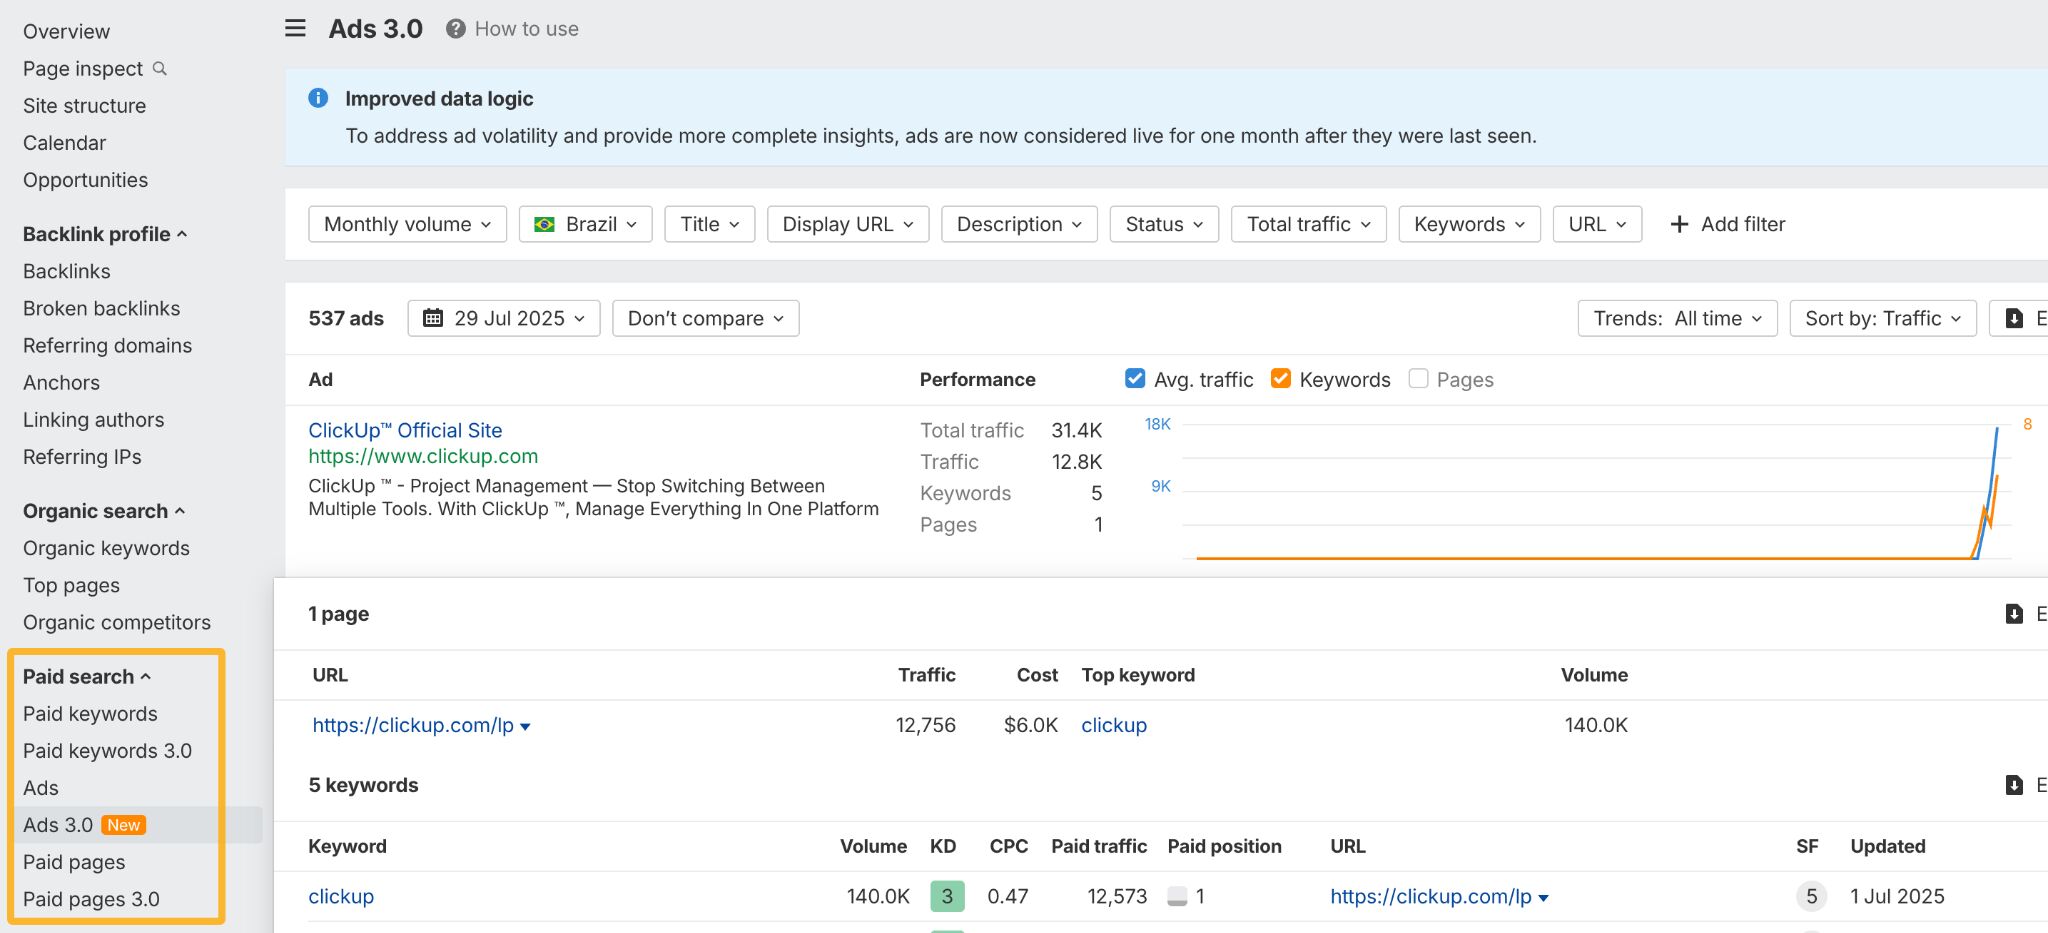Enable the Pages checkbox
The height and width of the screenshot is (933, 2048).
(1418, 379)
